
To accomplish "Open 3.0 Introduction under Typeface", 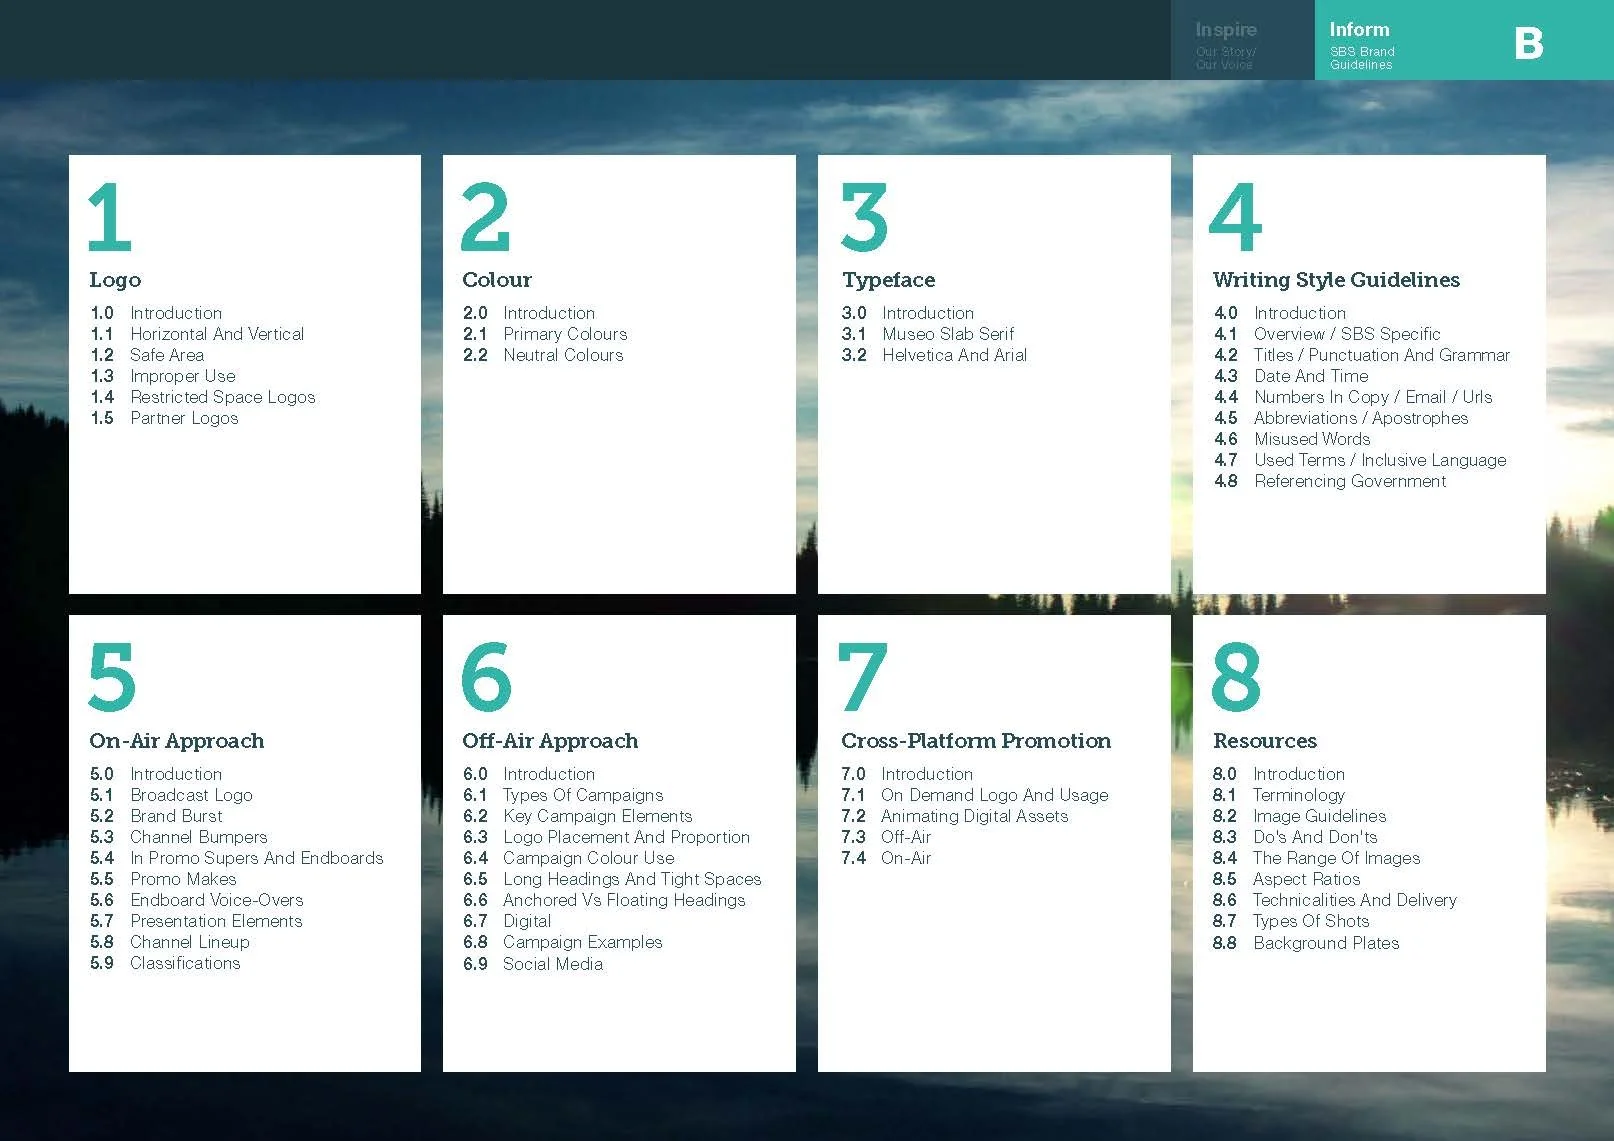I will (x=908, y=313).
